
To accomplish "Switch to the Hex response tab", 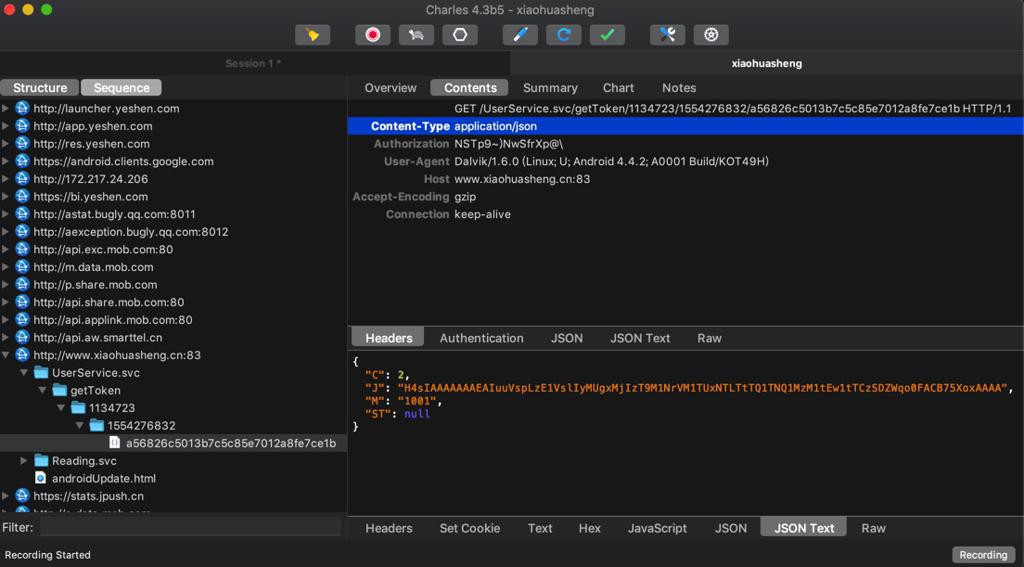I will coord(590,528).
